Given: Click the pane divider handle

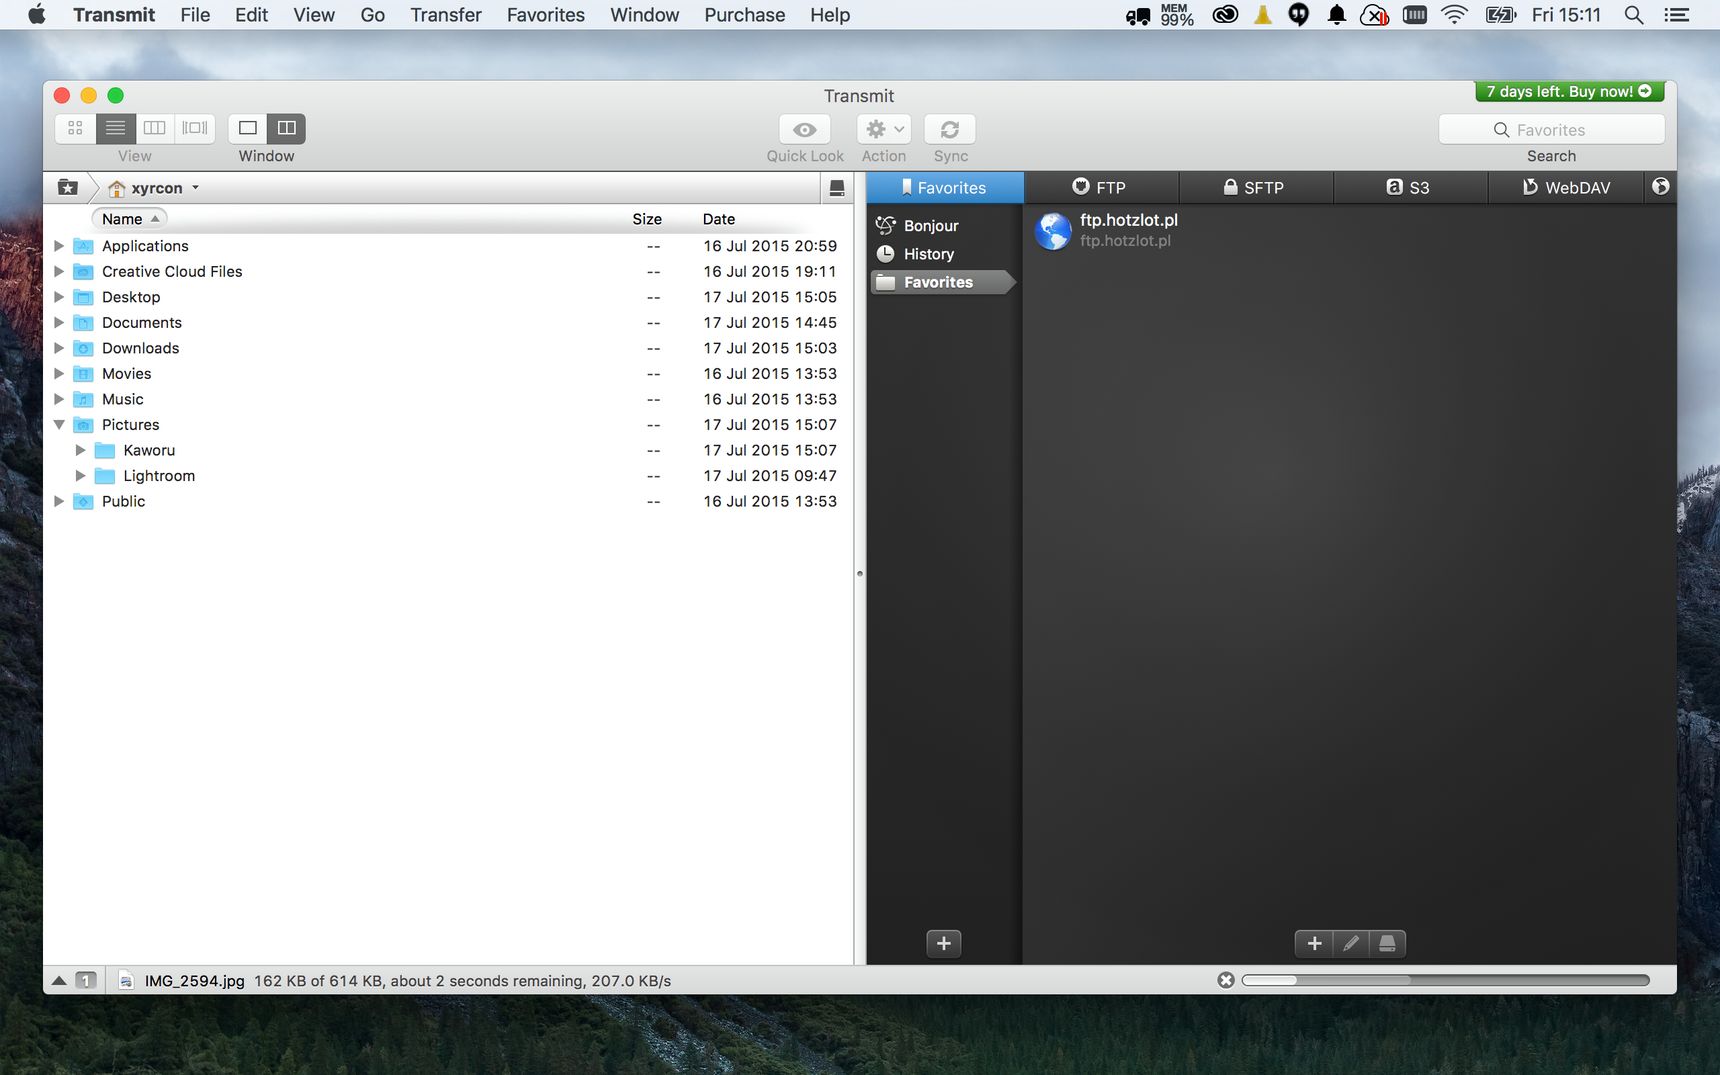Looking at the screenshot, I should coord(860,574).
